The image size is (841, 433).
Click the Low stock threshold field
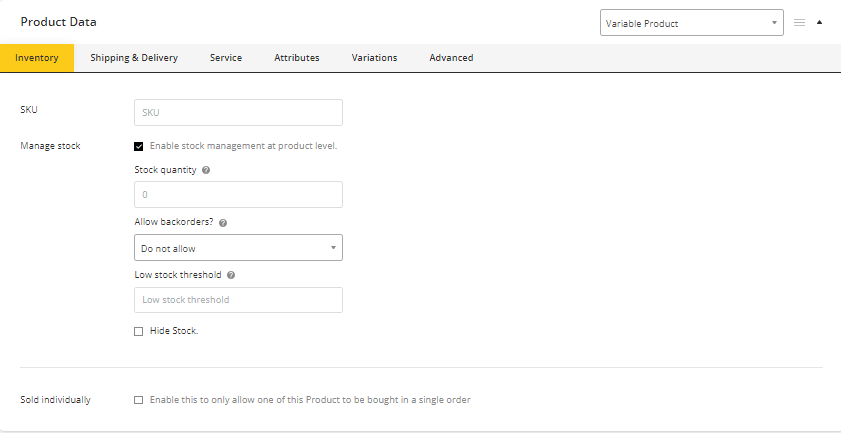pyautogui.click(x=238, y=300)
